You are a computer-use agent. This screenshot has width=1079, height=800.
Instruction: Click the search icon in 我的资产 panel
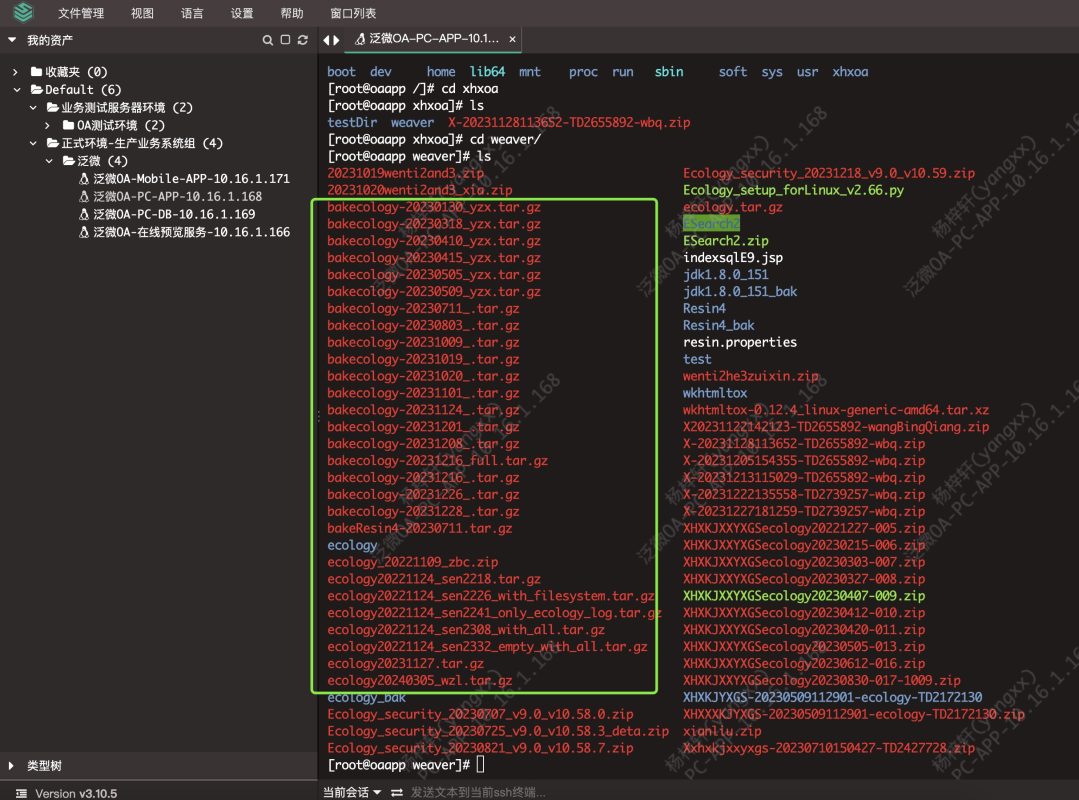pyautogui.click(x=267, y=40)
